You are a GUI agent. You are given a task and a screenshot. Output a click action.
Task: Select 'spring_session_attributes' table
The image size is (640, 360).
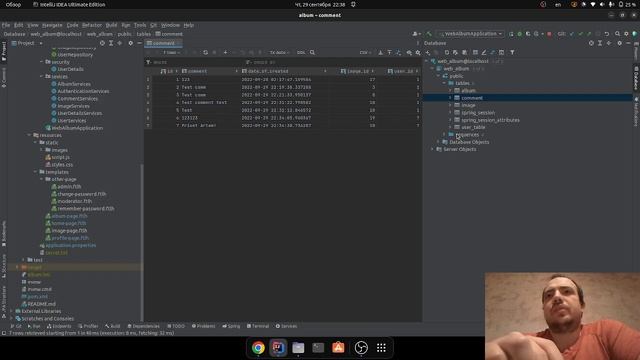point(490,120)
